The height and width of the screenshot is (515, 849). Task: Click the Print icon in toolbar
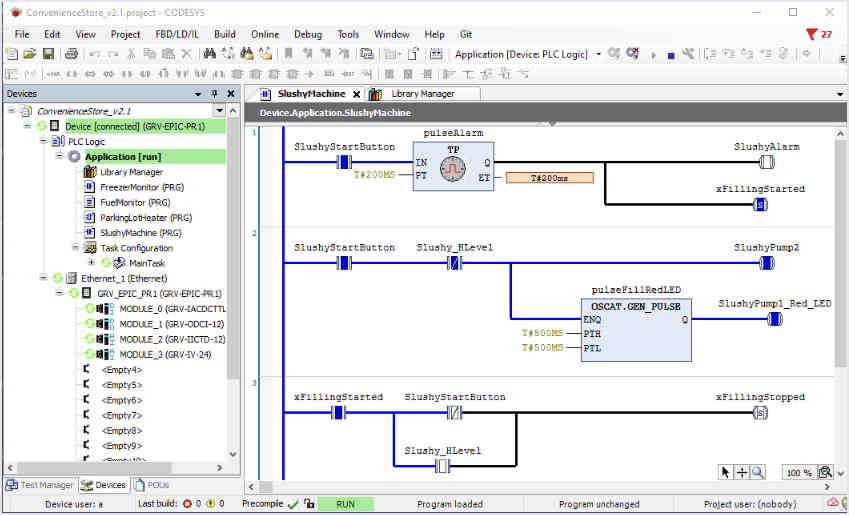coord(70,54)
